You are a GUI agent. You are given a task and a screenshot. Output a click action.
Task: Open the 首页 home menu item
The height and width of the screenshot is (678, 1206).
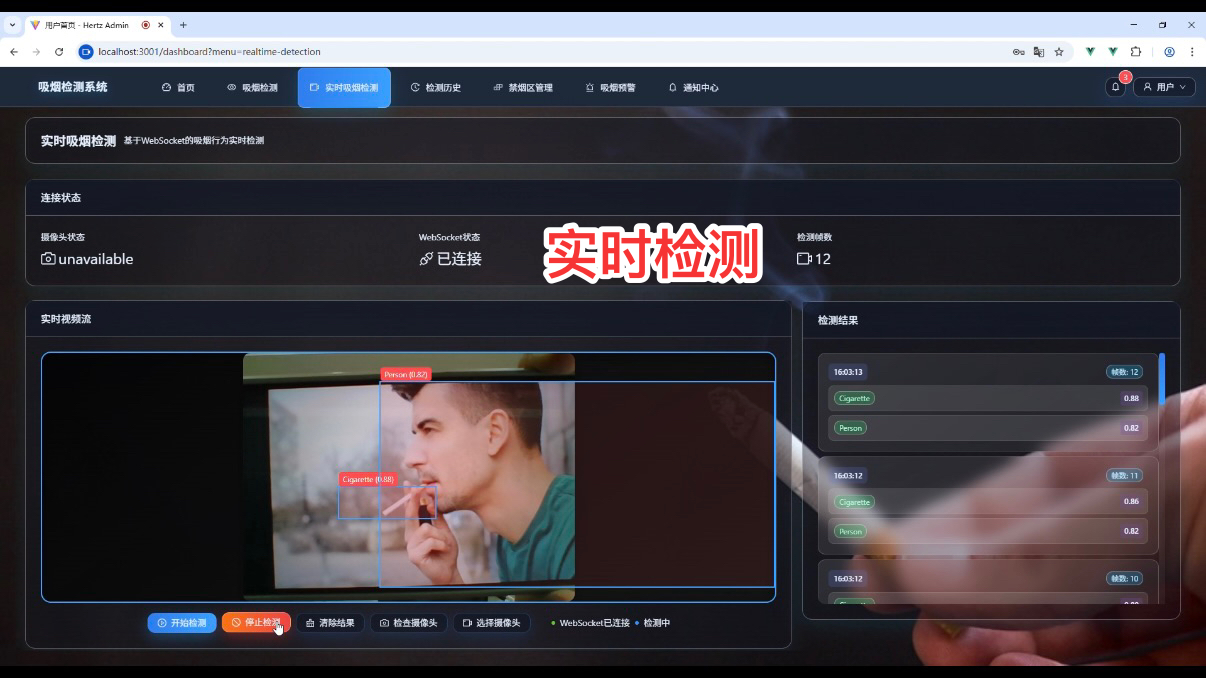(178, 88)
